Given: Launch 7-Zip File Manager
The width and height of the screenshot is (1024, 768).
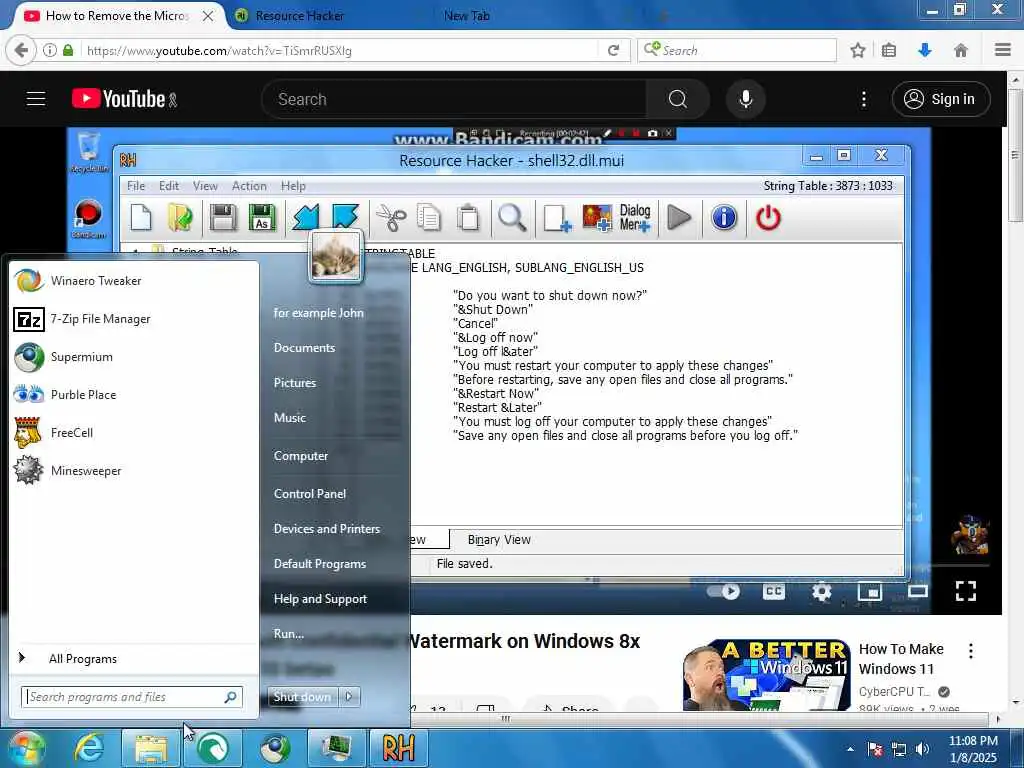Looking at the screenshot, I should pos(134,319).
